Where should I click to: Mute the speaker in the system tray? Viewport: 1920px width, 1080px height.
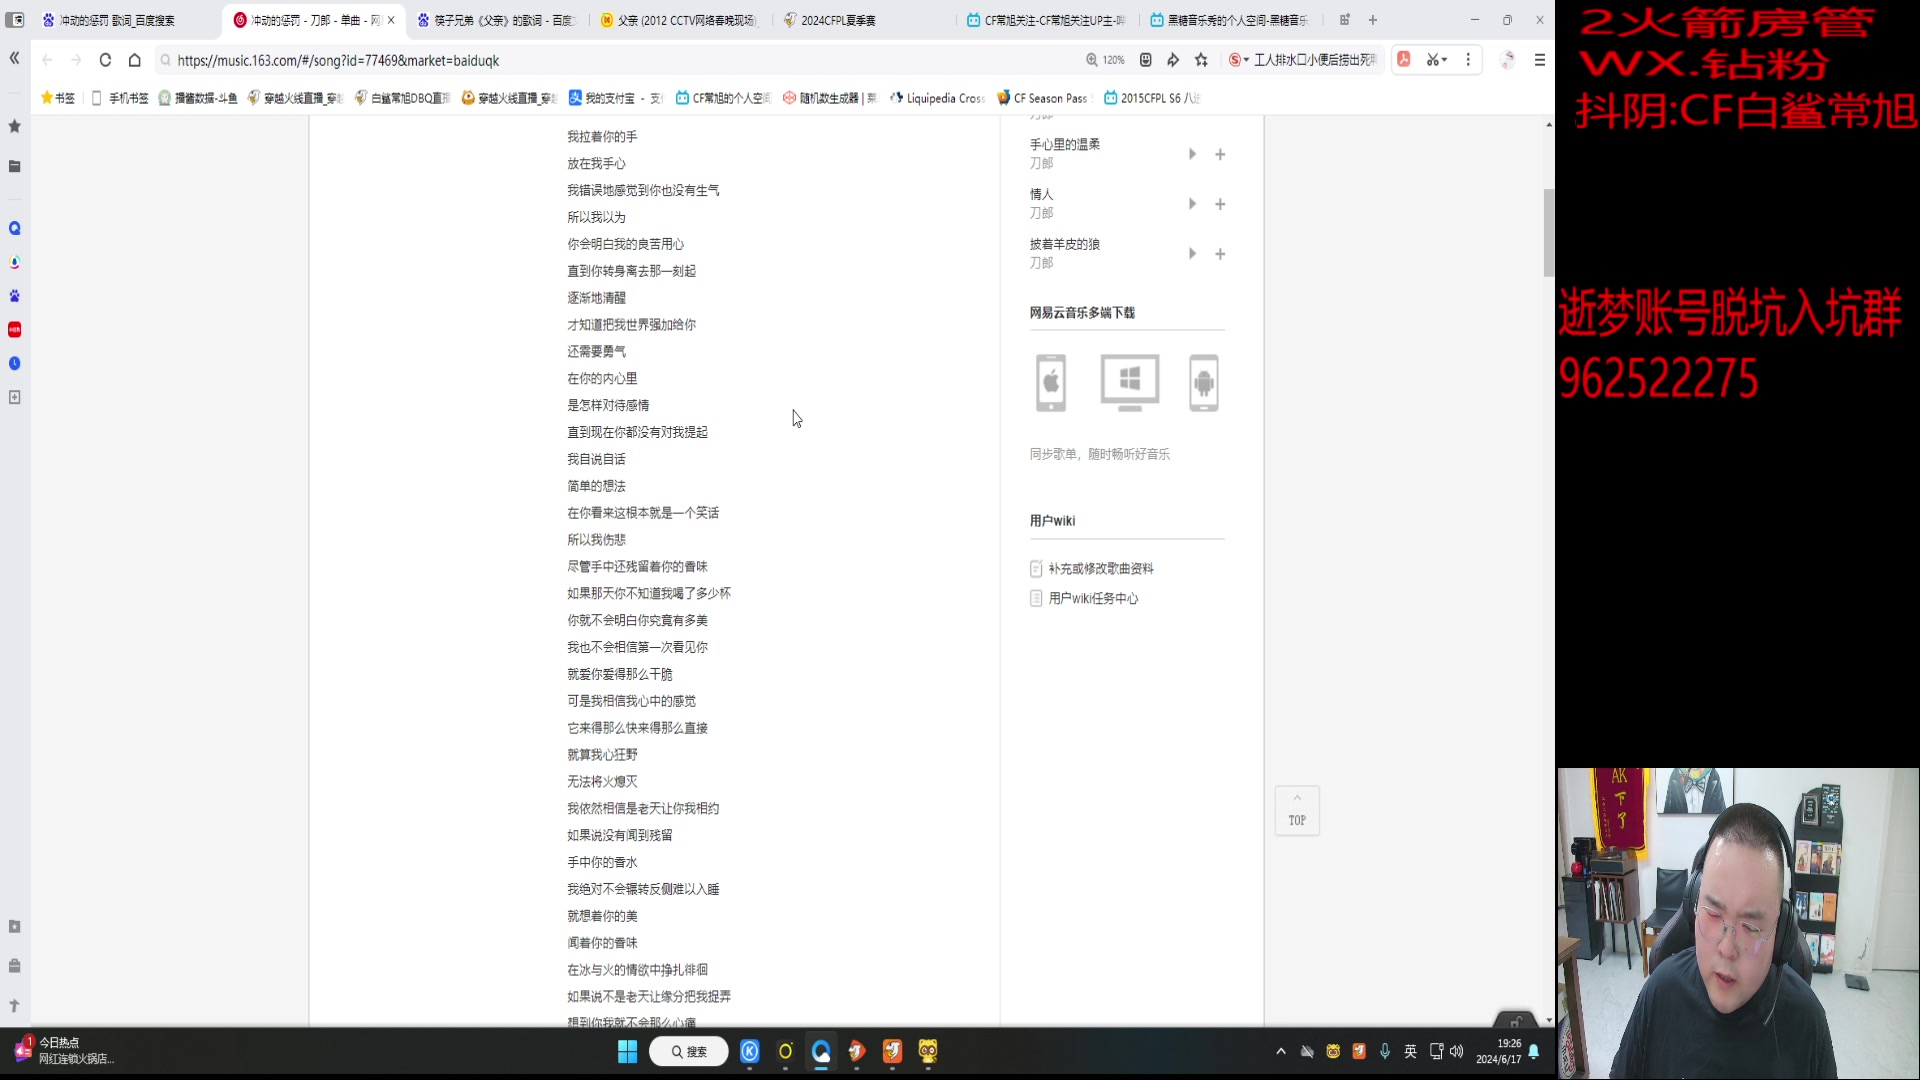tap(1457, 1051)
